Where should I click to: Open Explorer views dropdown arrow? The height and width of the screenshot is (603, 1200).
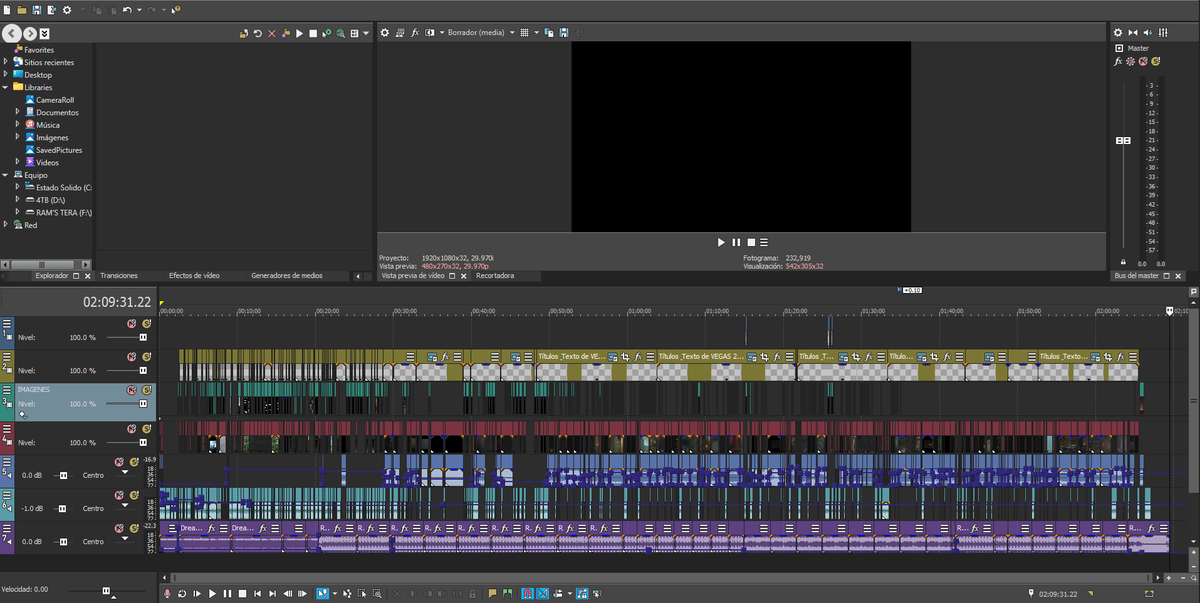pyautogui.click(x=366, y=33)
